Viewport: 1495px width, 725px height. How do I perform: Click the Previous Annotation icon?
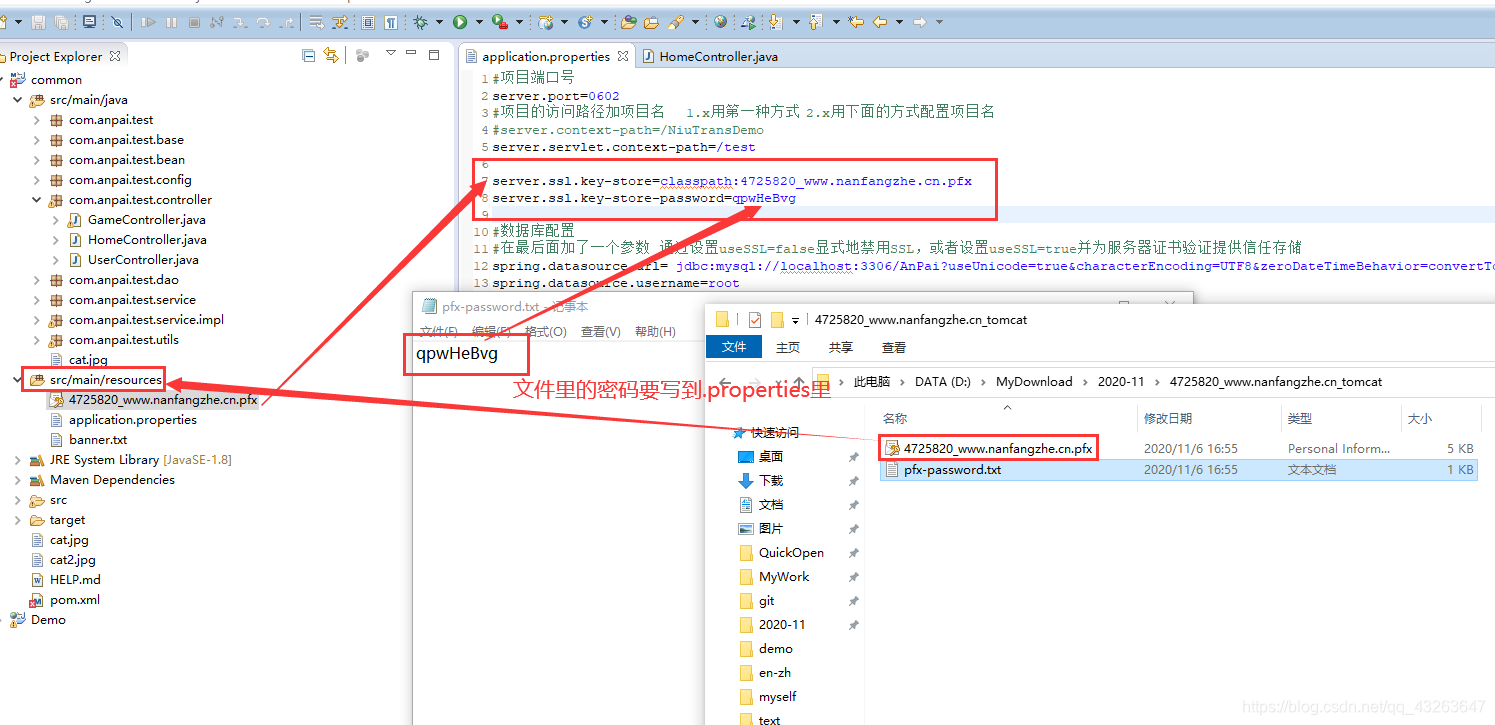coord(814,22)
